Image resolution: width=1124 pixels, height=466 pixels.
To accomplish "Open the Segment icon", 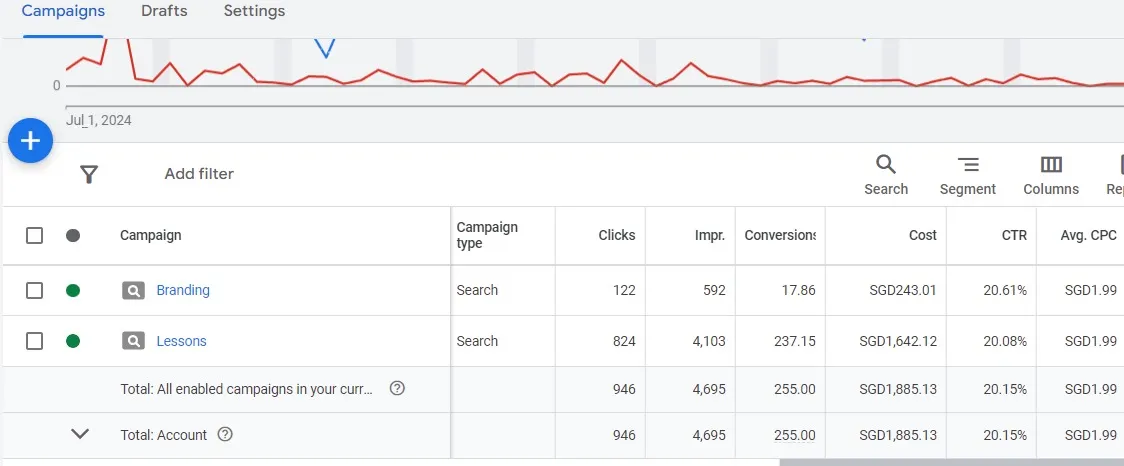I will coord(967,165).
